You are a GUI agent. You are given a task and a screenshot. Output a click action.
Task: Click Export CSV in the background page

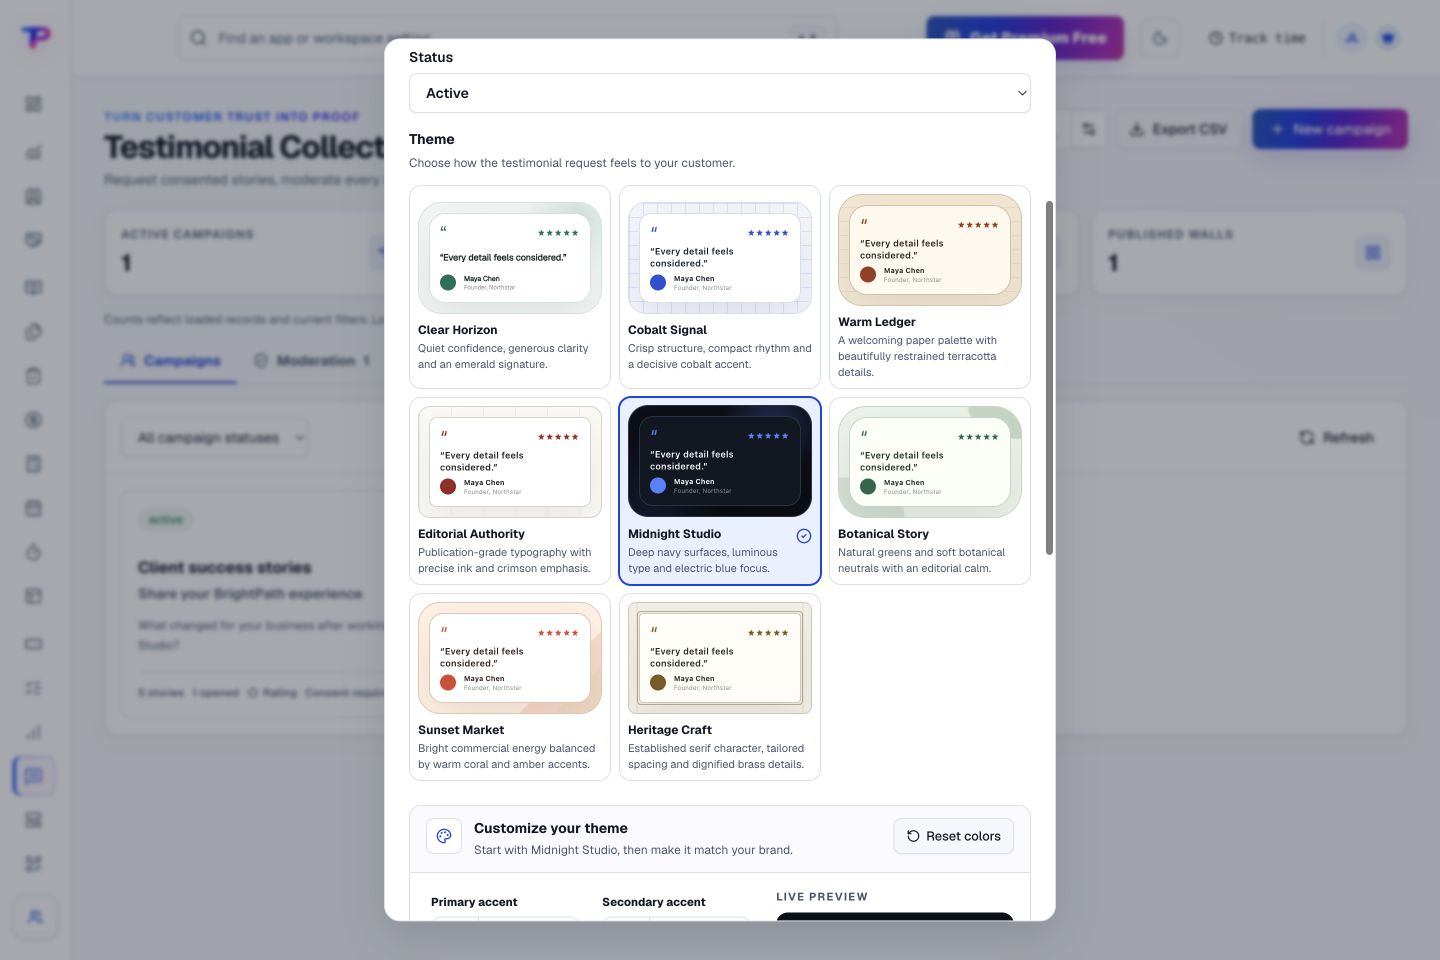tap(1178, 129)
